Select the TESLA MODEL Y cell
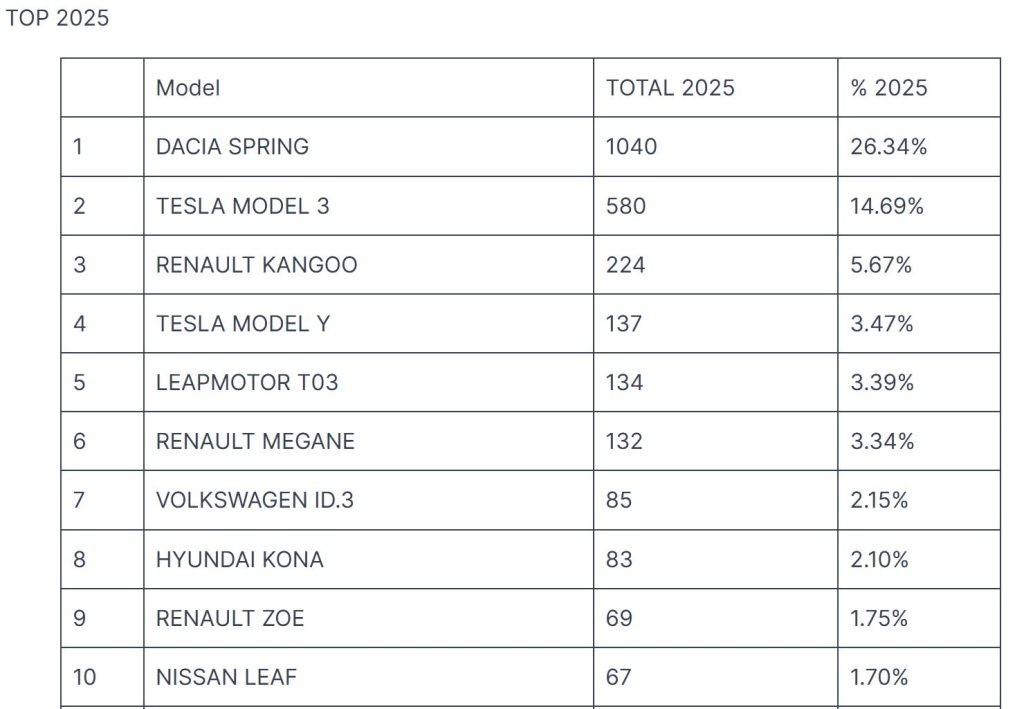 coord(242,324)
